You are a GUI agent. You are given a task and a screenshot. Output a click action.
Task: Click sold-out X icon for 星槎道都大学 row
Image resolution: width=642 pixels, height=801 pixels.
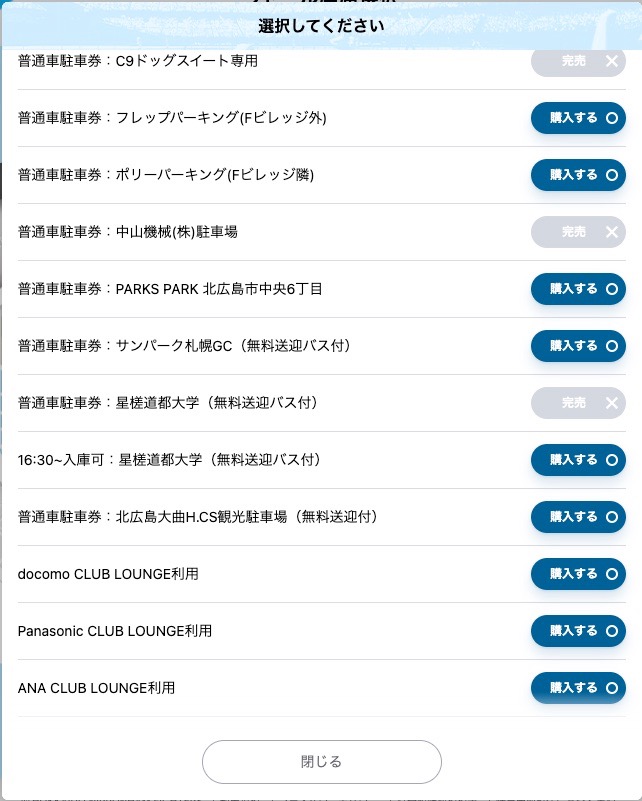tap(612, 403)
